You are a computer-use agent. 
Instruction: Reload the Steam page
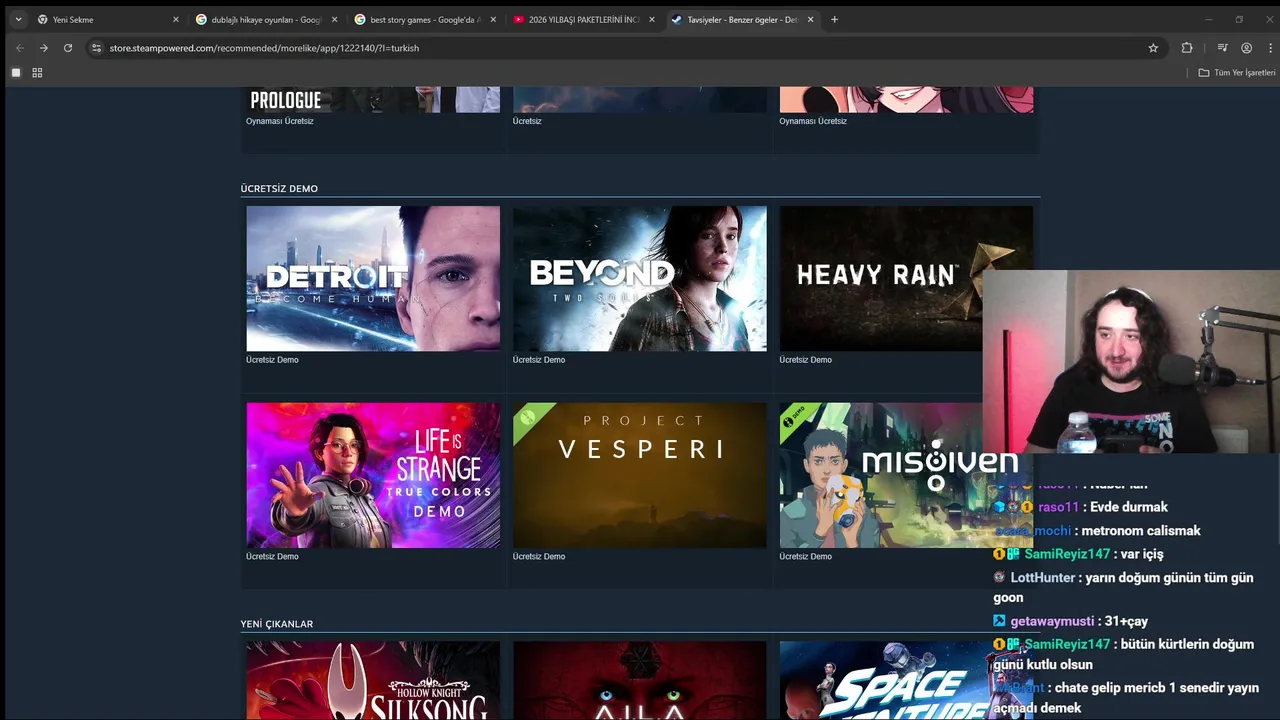pyautogui.click(x=68, y=48)
